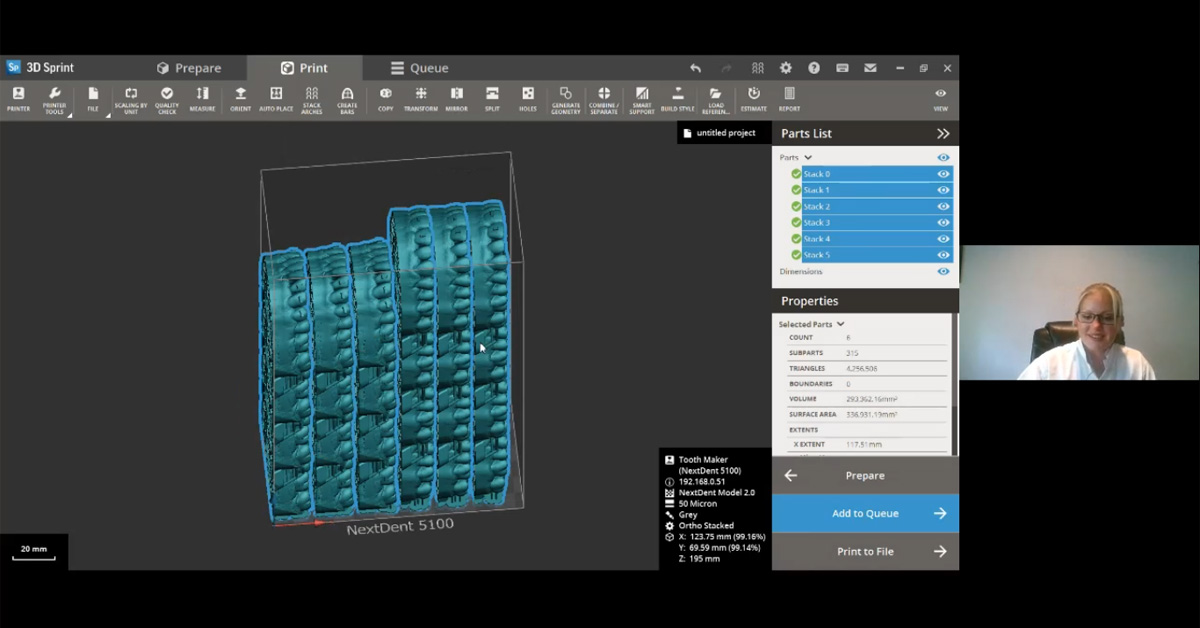Viewport: 1200px width, 628px height.
Task: Click Add to Queue button
Action: pos(865,513)
